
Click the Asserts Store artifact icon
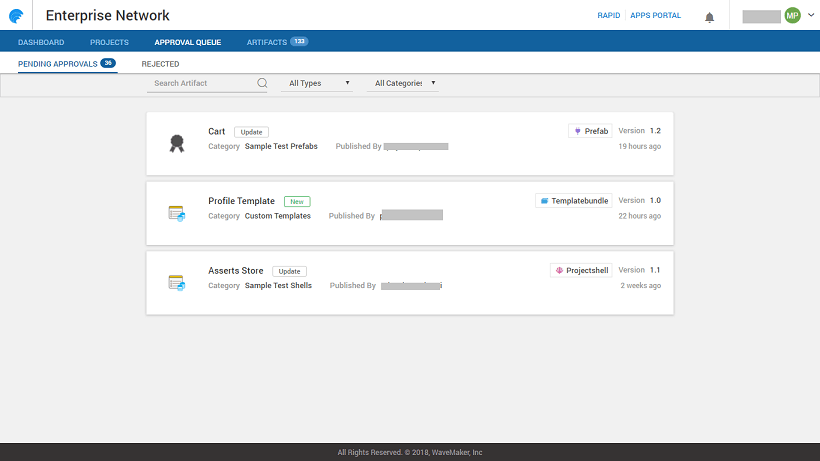tap(177, 283)
